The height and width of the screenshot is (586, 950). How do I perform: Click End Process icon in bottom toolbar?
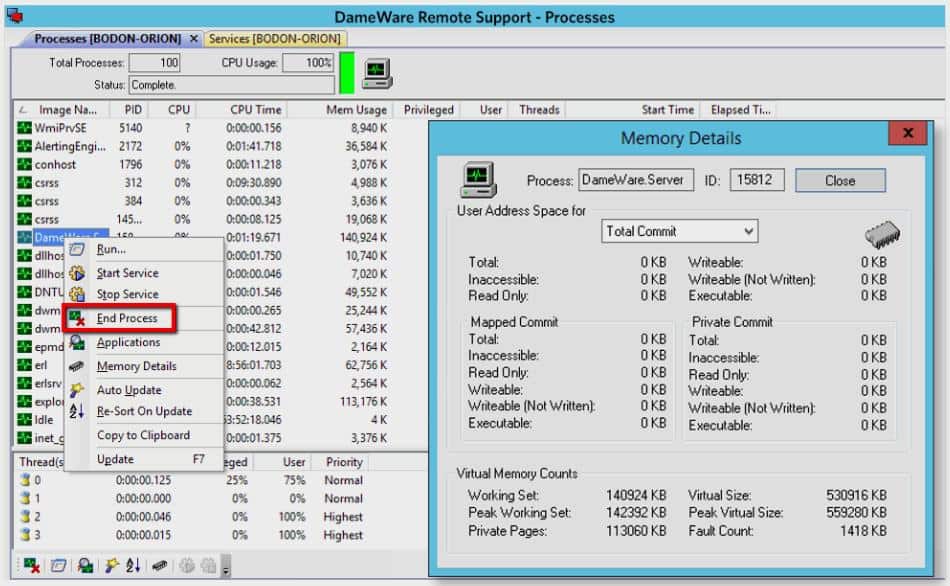click(32, 566)
